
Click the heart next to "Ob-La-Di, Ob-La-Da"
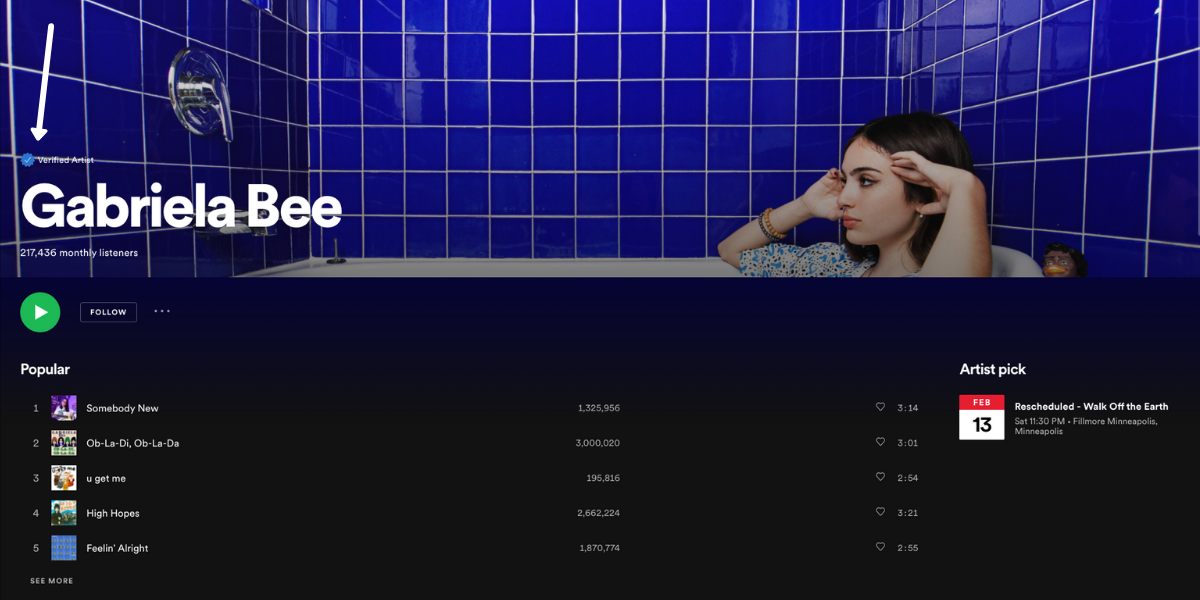click(x=880, y=442)
